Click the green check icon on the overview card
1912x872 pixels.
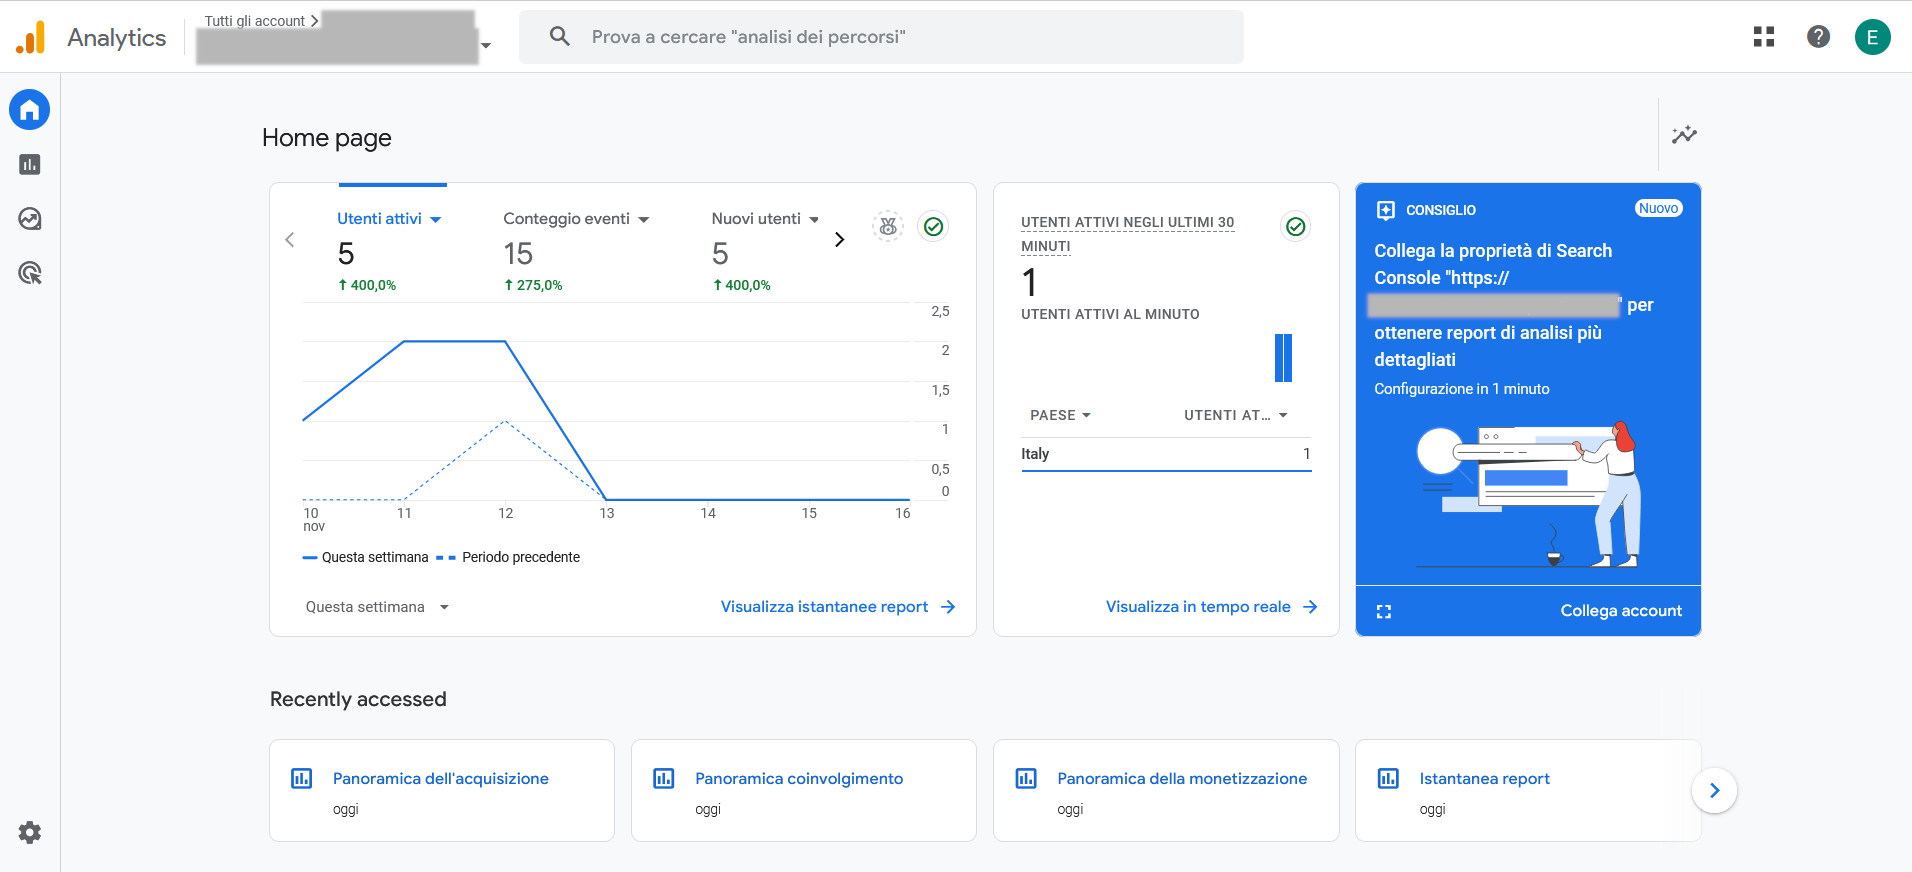tap(933, 226)
